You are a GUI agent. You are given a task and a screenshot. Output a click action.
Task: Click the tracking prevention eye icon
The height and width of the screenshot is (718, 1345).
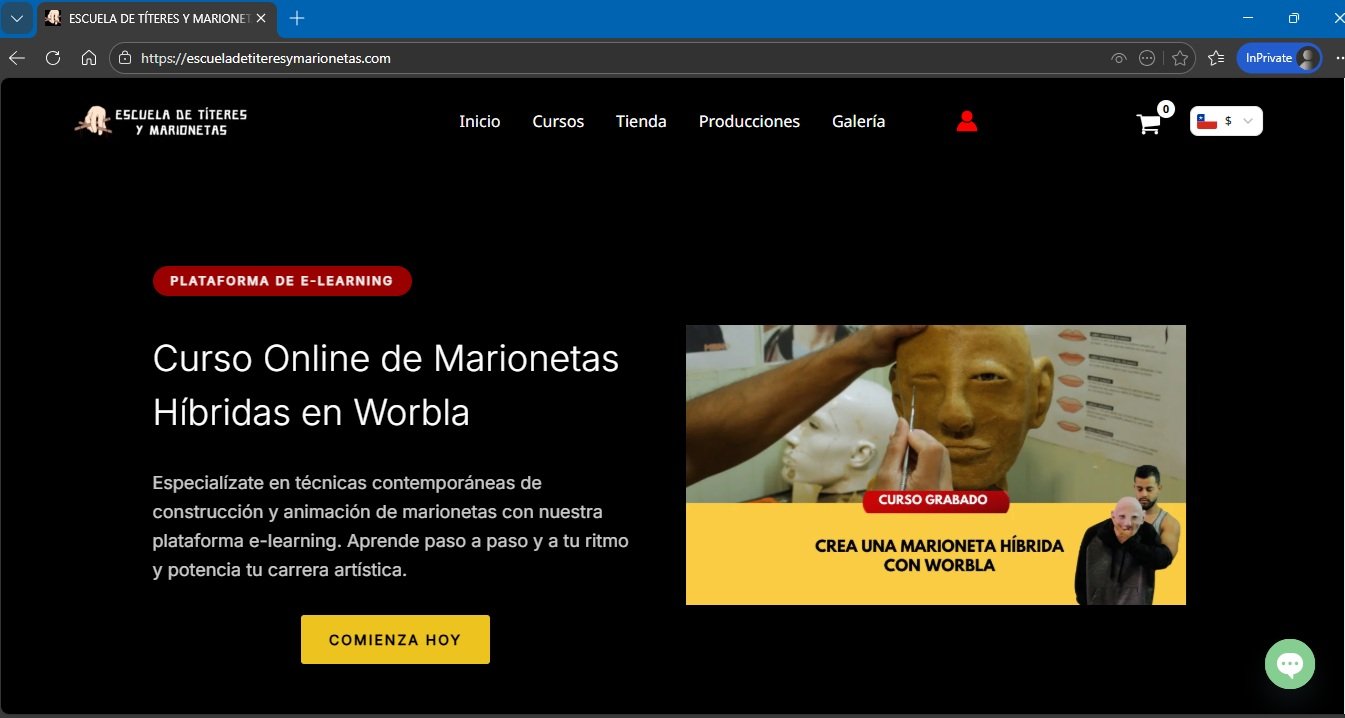click(1119, 58)
